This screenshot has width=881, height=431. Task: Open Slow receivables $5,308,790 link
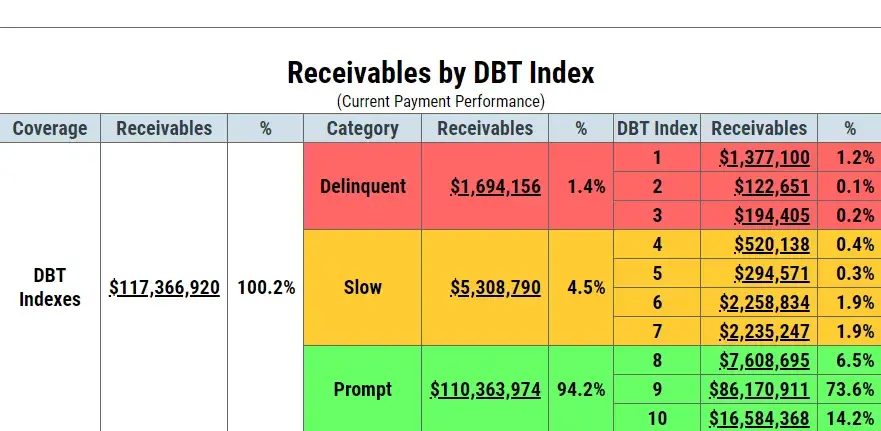tap(495, 288)
